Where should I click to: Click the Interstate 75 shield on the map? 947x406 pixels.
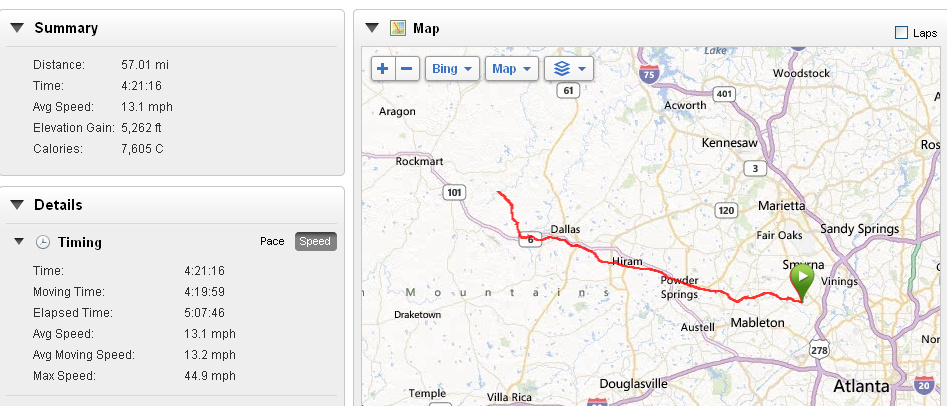[649, 75]
